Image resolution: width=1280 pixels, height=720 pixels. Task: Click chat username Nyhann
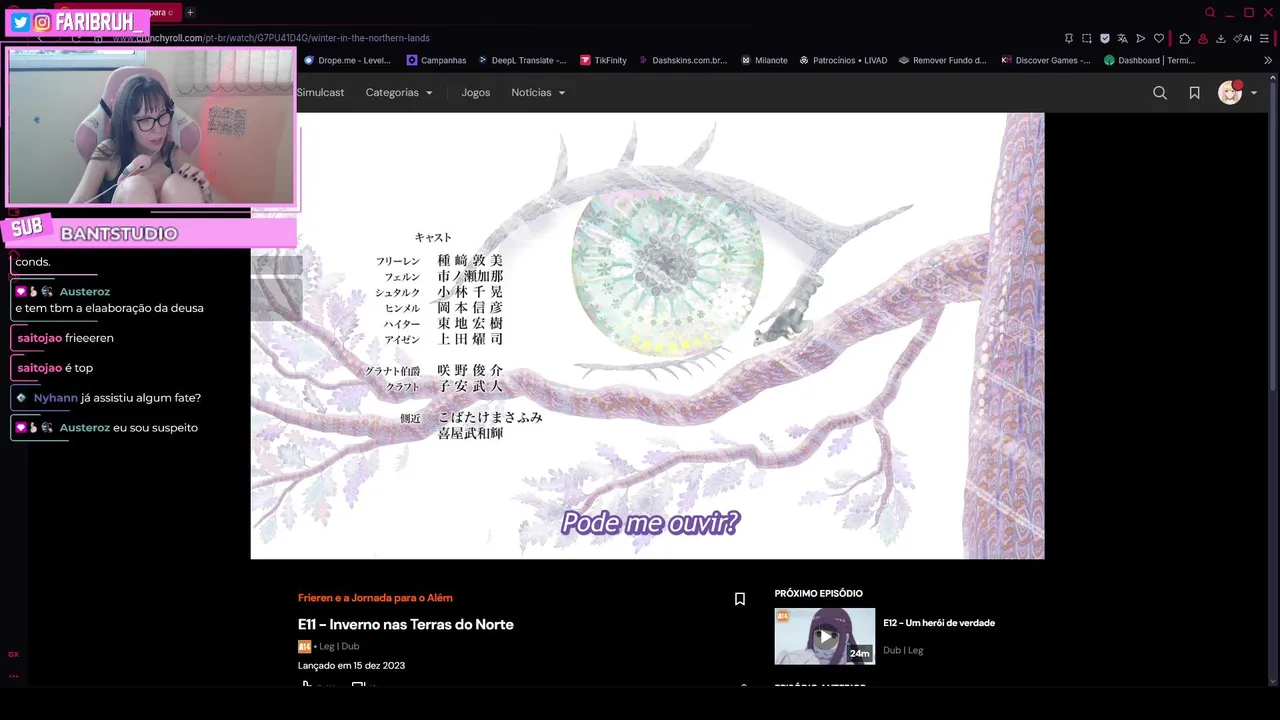pos(55,398)
